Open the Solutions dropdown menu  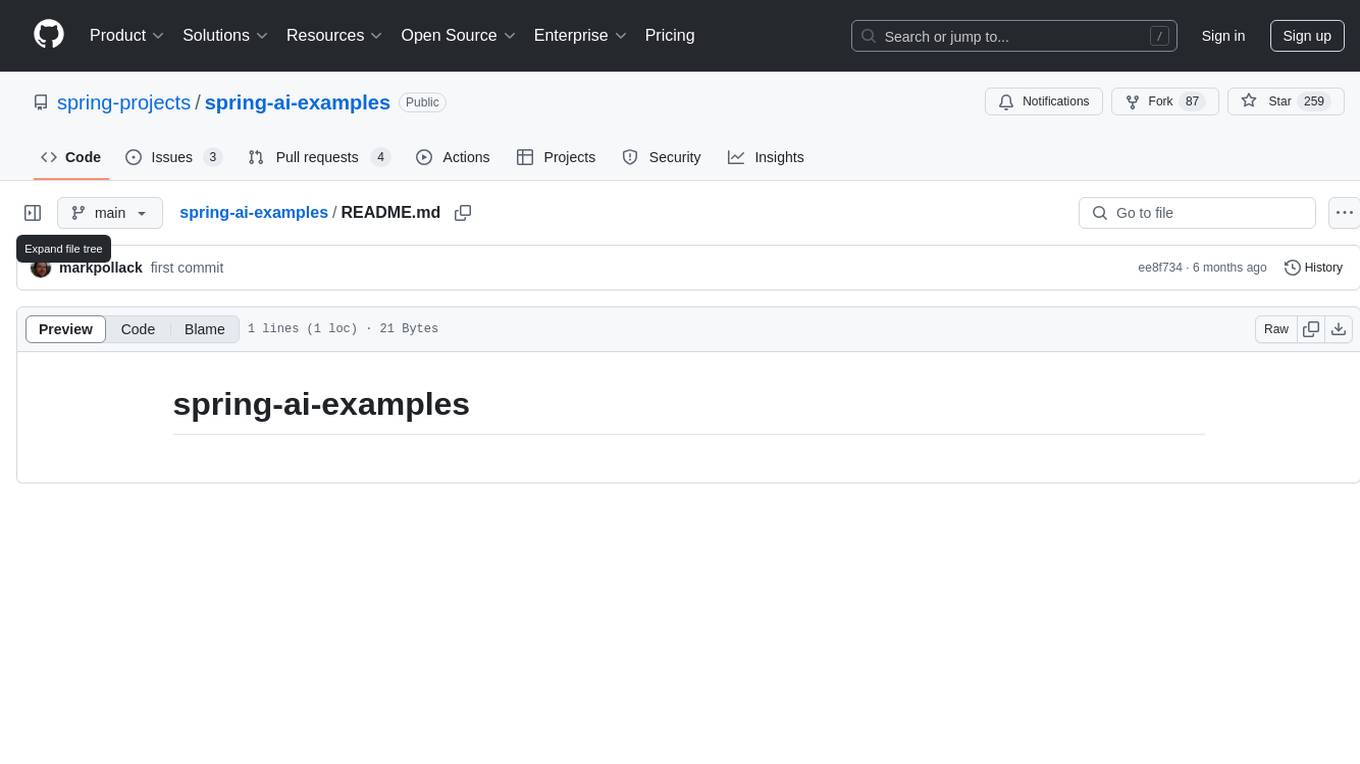coord(225,36)
